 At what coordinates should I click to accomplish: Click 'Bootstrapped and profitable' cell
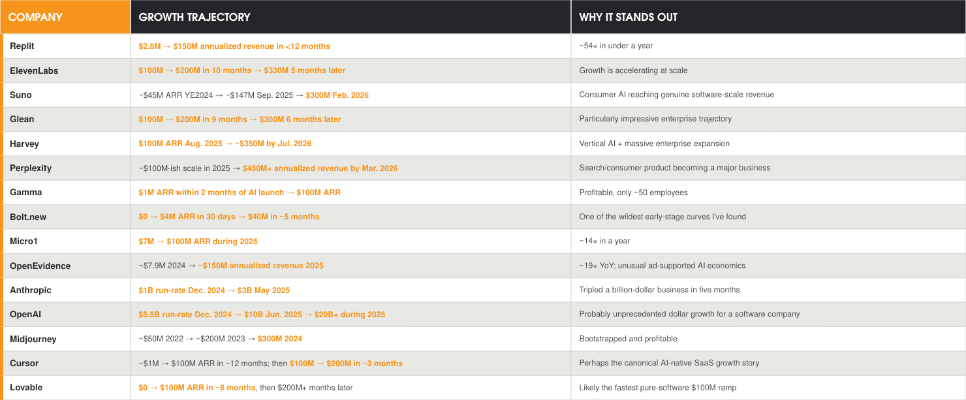768,338
